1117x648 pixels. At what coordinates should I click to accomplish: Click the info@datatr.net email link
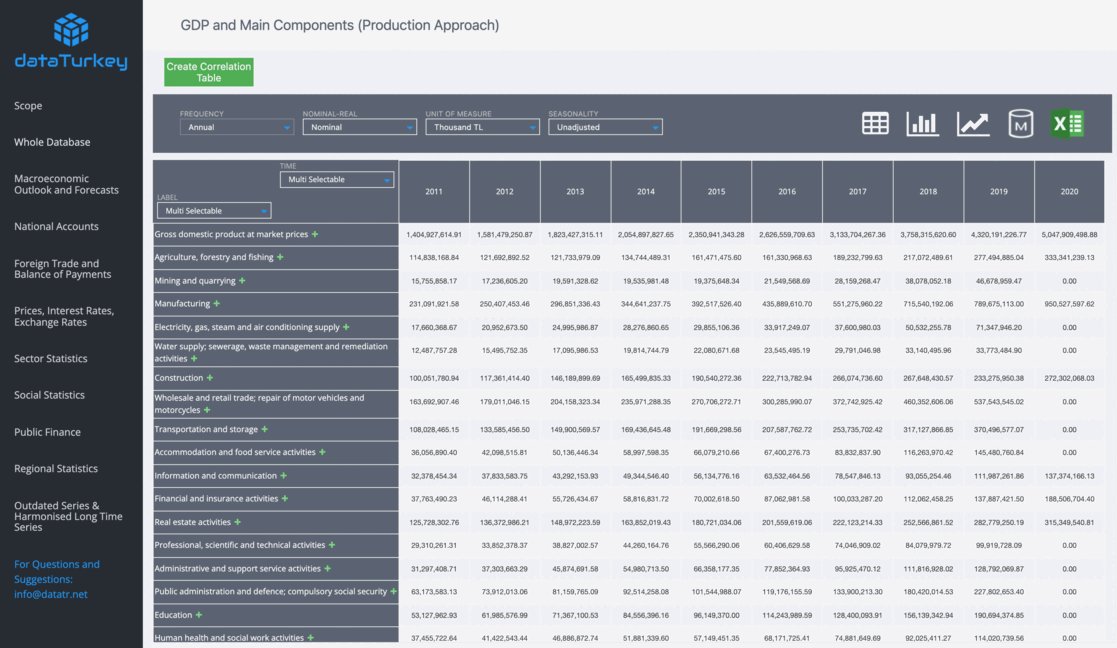point(51,594)
